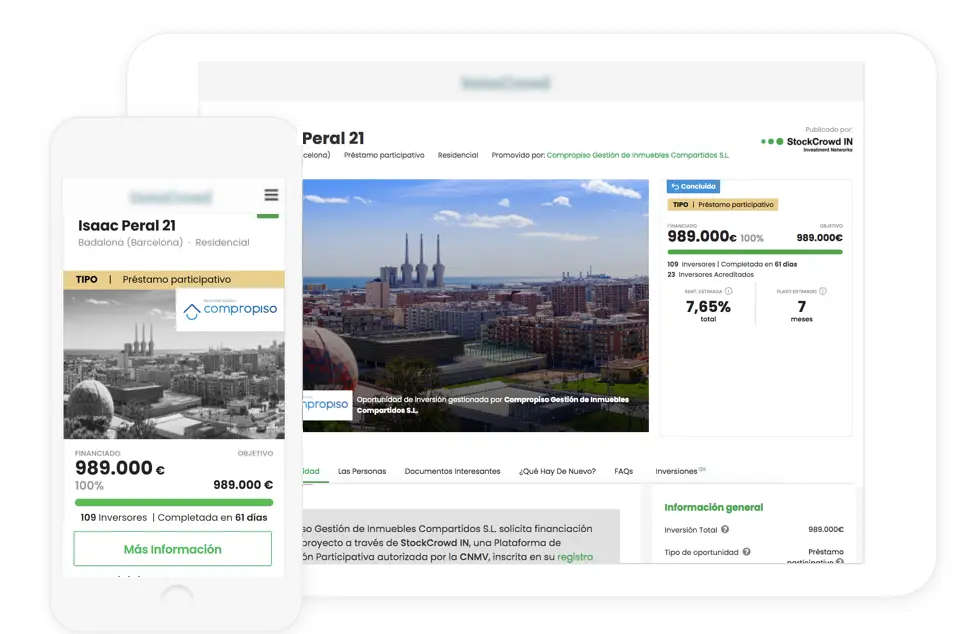The width and height of the screenshot is (955, 634).
Task: Open the Inversiones tab
Action: pyautogui.click(x=679, y=471)
